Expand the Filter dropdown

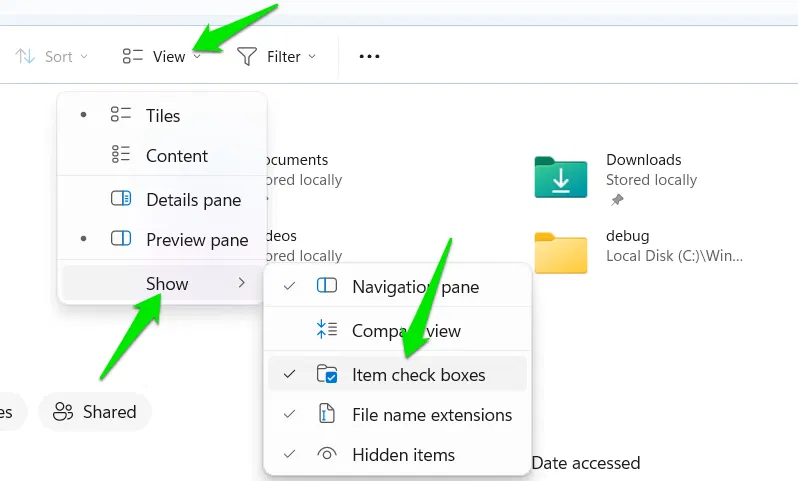click(x=277, y=57)
